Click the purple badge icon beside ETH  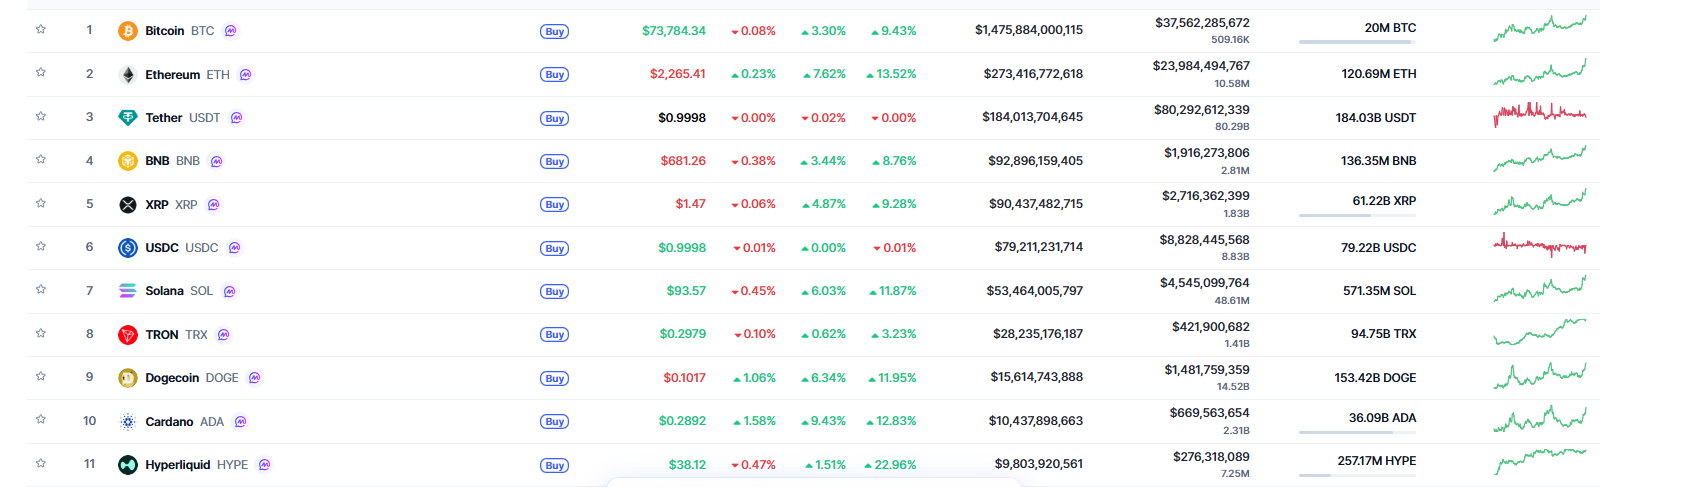point(246,74)
